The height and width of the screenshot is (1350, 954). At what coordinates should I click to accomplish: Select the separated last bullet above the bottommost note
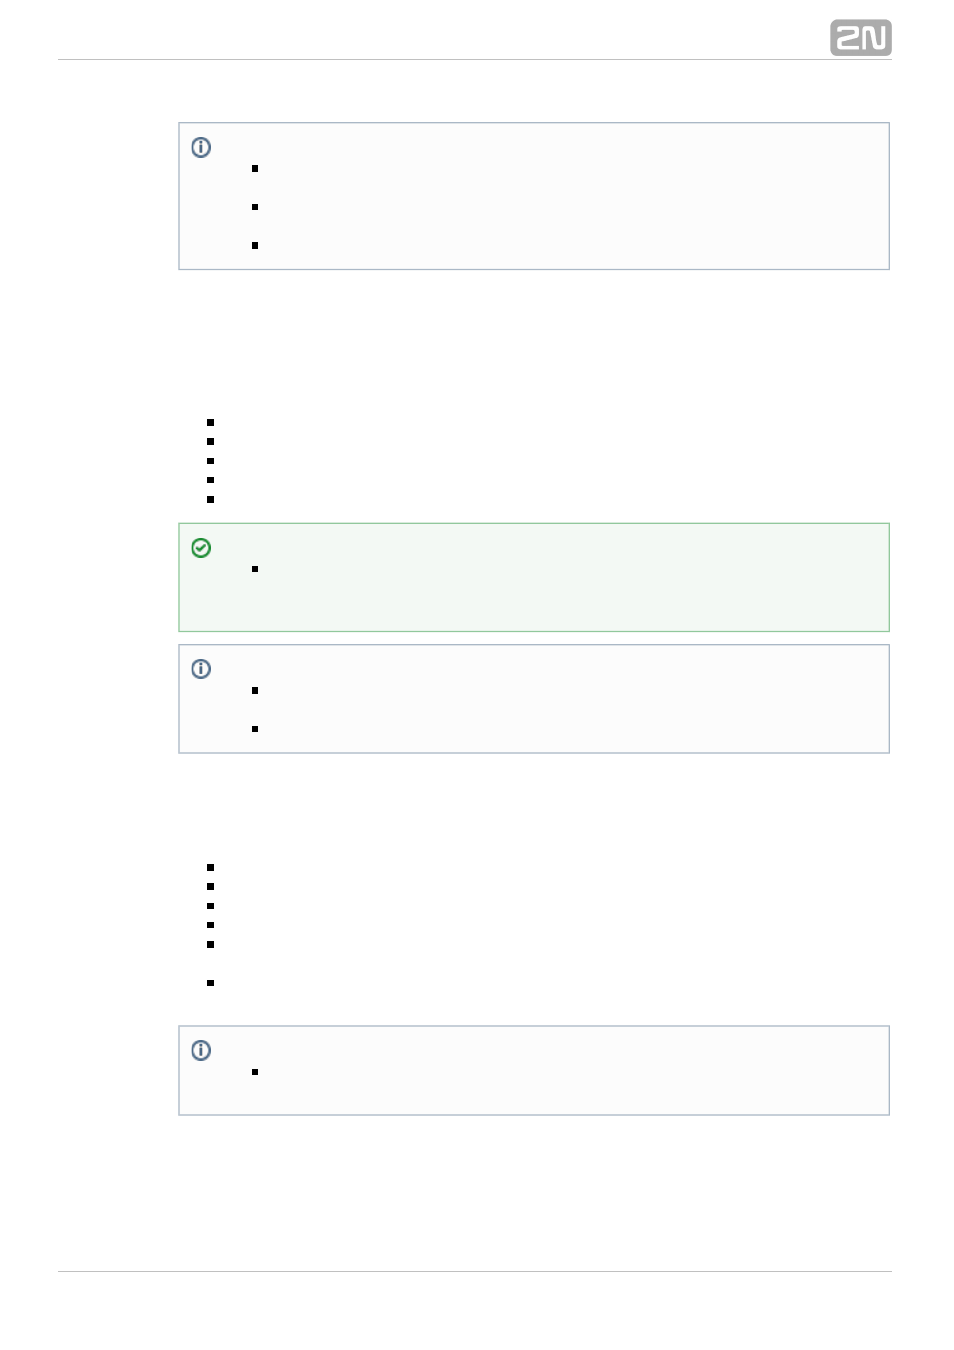click(x=210, y=983)
